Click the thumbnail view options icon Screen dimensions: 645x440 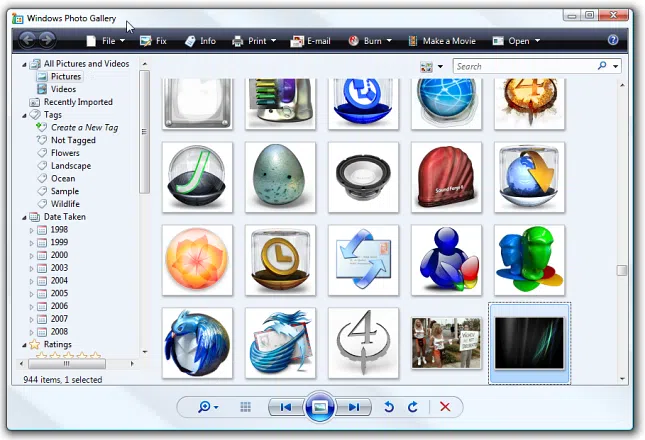[426, 67]
